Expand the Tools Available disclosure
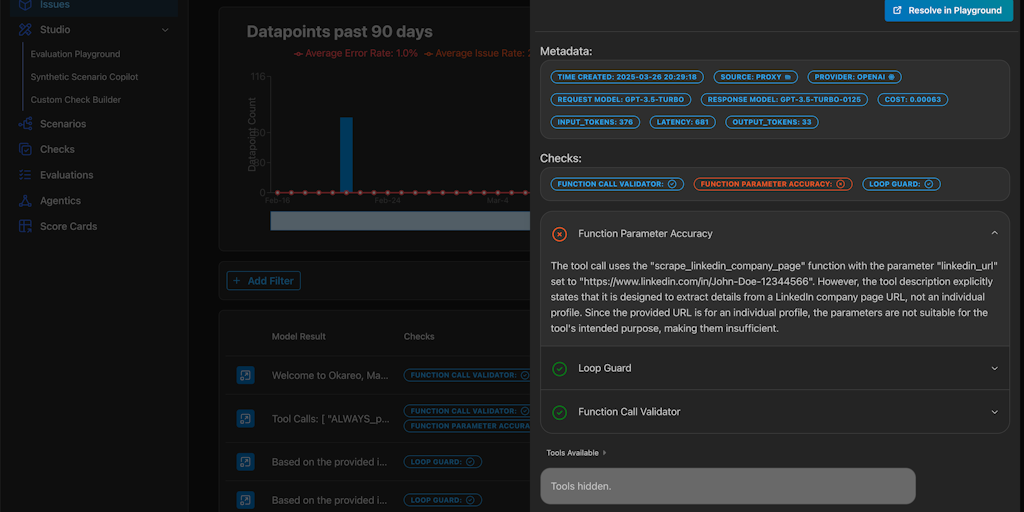Screen dimensions: 1024x512 pos(576,453)
